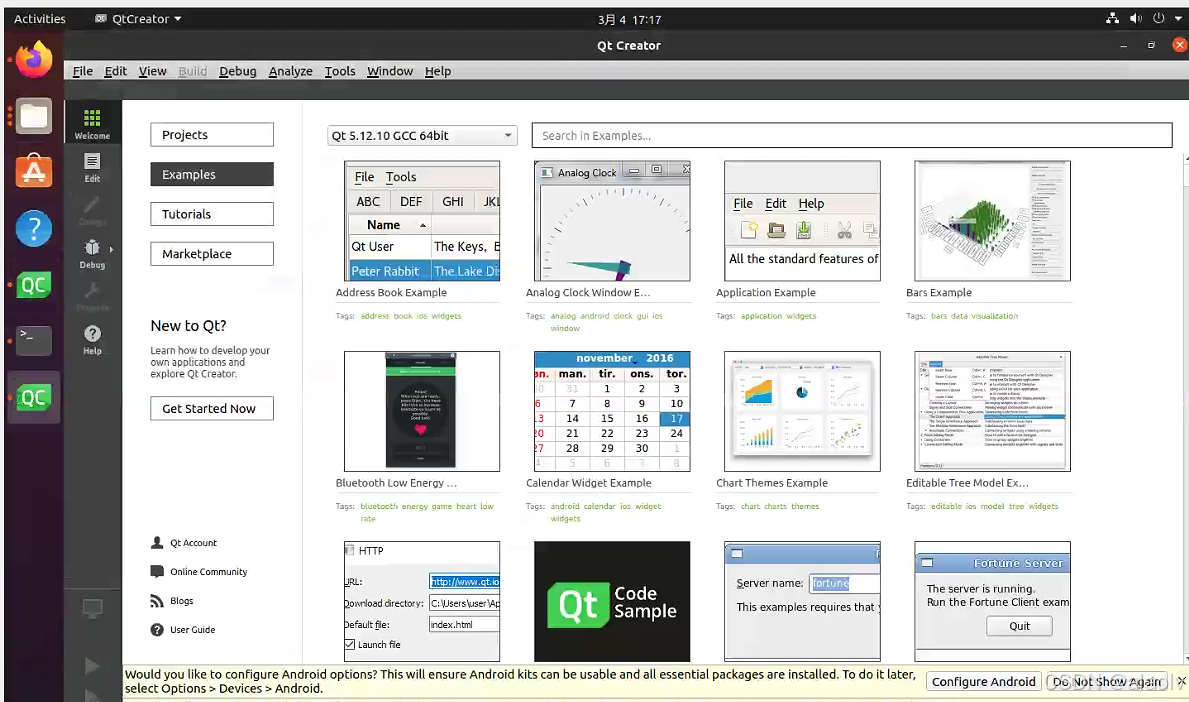Open Ubuntu Software from the dock

pos(33,171)
